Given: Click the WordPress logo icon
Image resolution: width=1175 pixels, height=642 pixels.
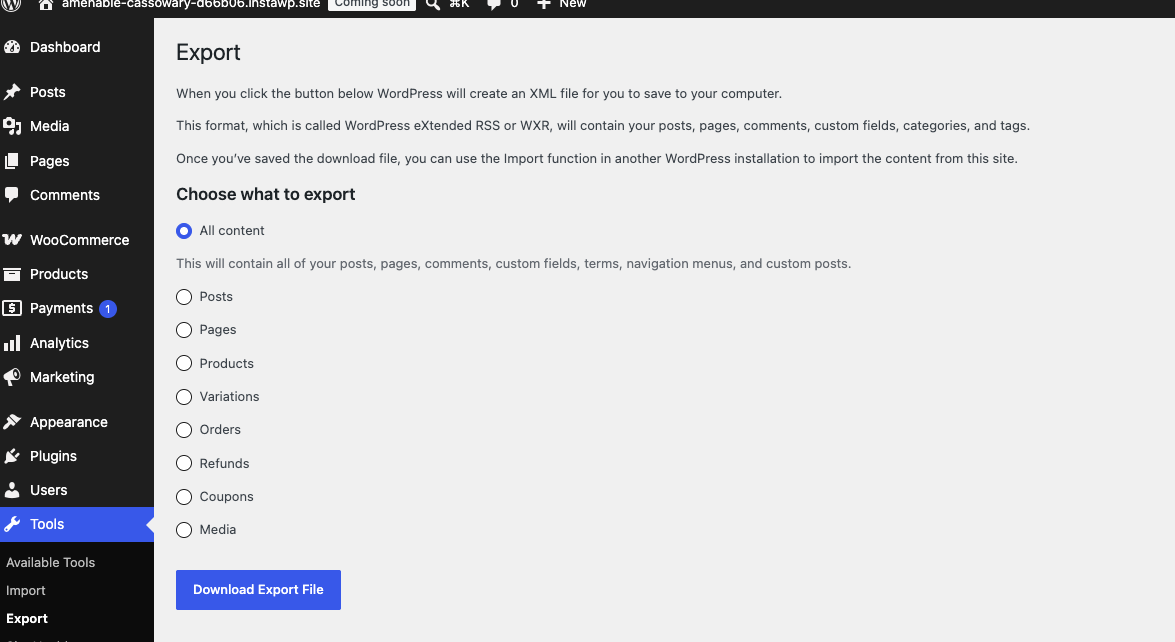Looking at the screenshot, I should point(11,4).
